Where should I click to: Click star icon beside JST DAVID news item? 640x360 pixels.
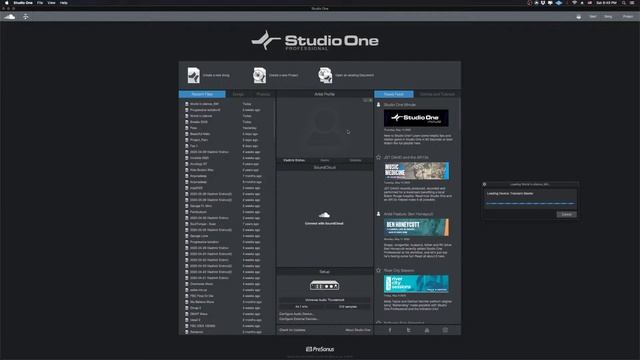point(378,157)
